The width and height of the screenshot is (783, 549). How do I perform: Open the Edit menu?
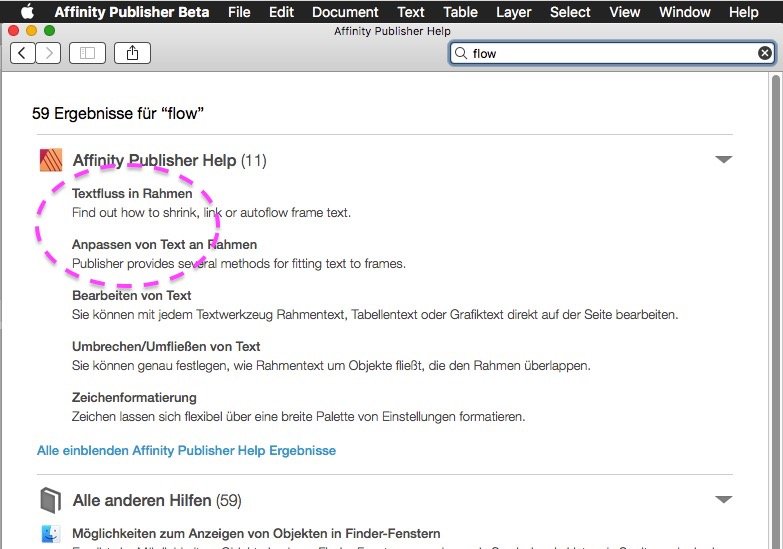(281, 11)
